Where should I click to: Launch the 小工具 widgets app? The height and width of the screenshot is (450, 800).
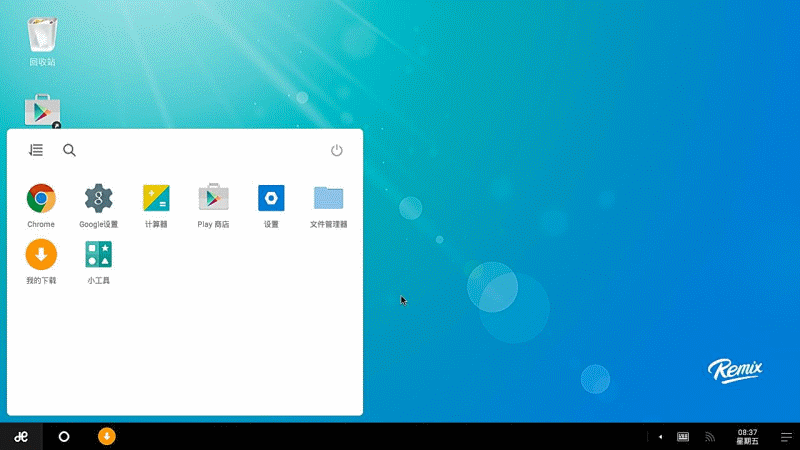click(98, 261)
